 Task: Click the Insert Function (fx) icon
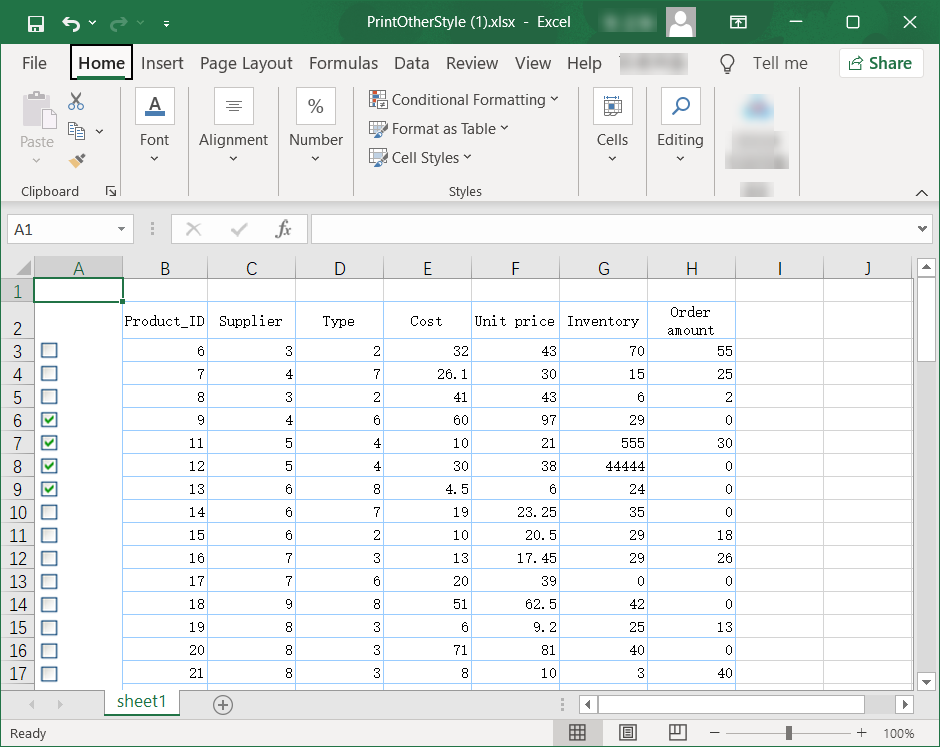(x=283, y=228)
